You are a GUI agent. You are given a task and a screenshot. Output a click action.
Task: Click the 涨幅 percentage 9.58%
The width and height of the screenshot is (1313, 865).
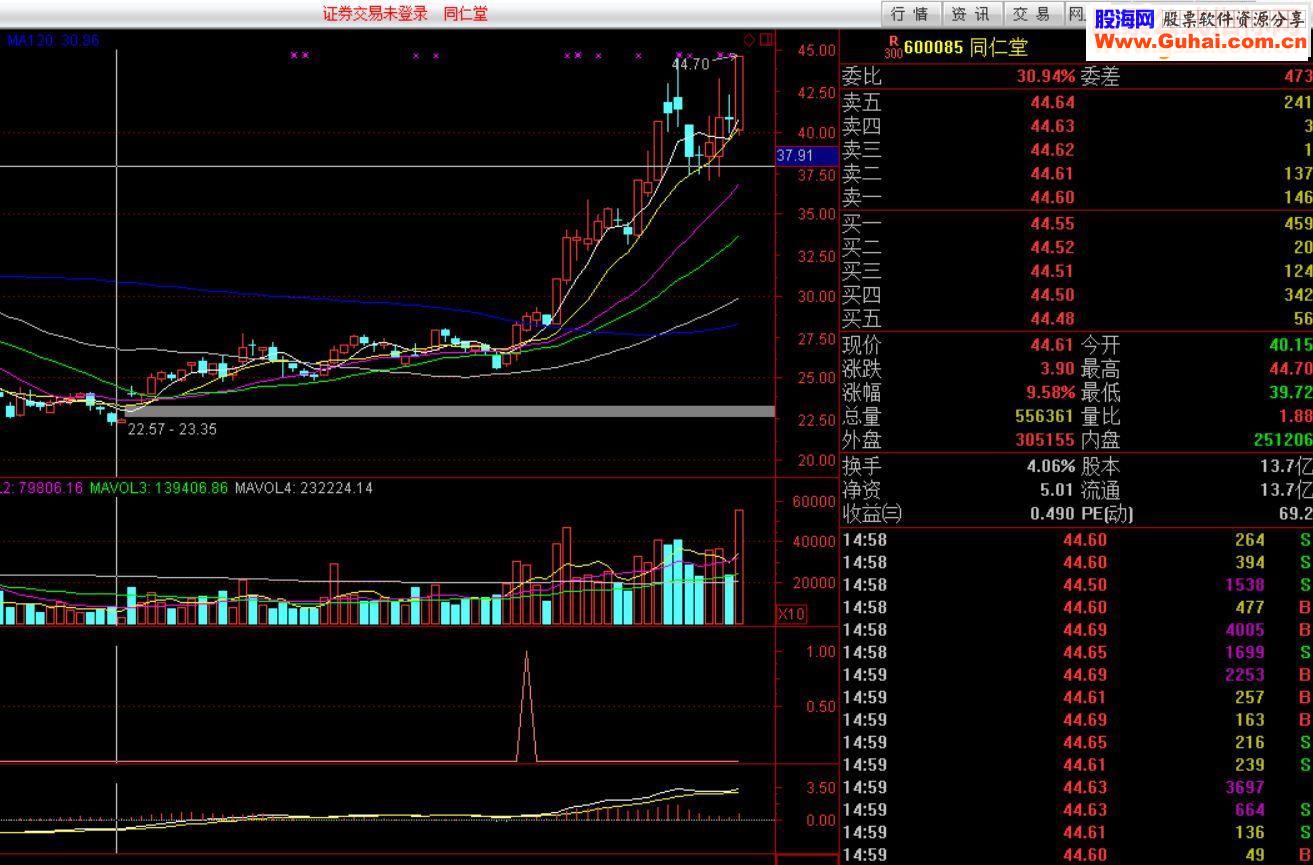(1053, 393)
